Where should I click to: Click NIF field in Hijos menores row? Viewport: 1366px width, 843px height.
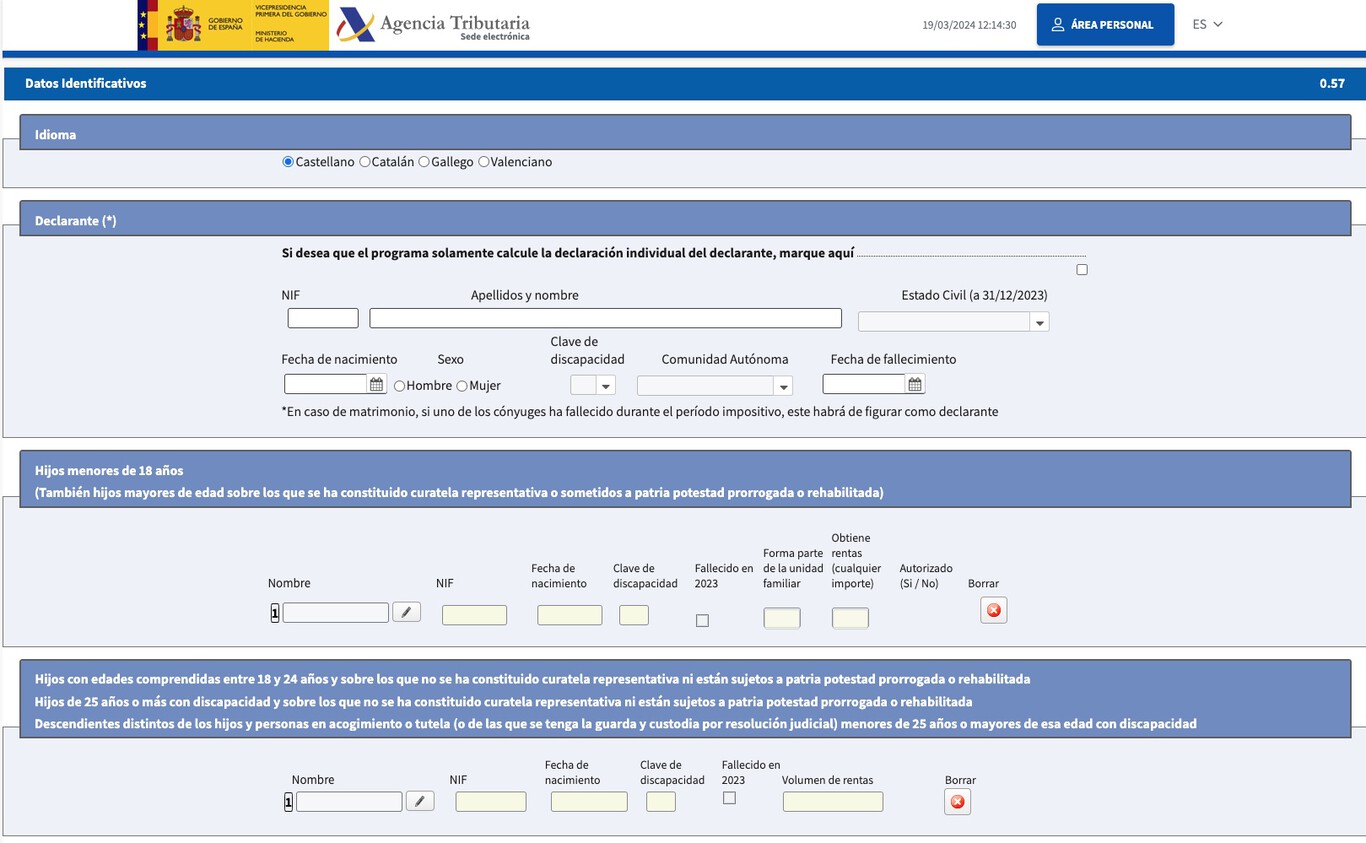click(x=474, y=615)
